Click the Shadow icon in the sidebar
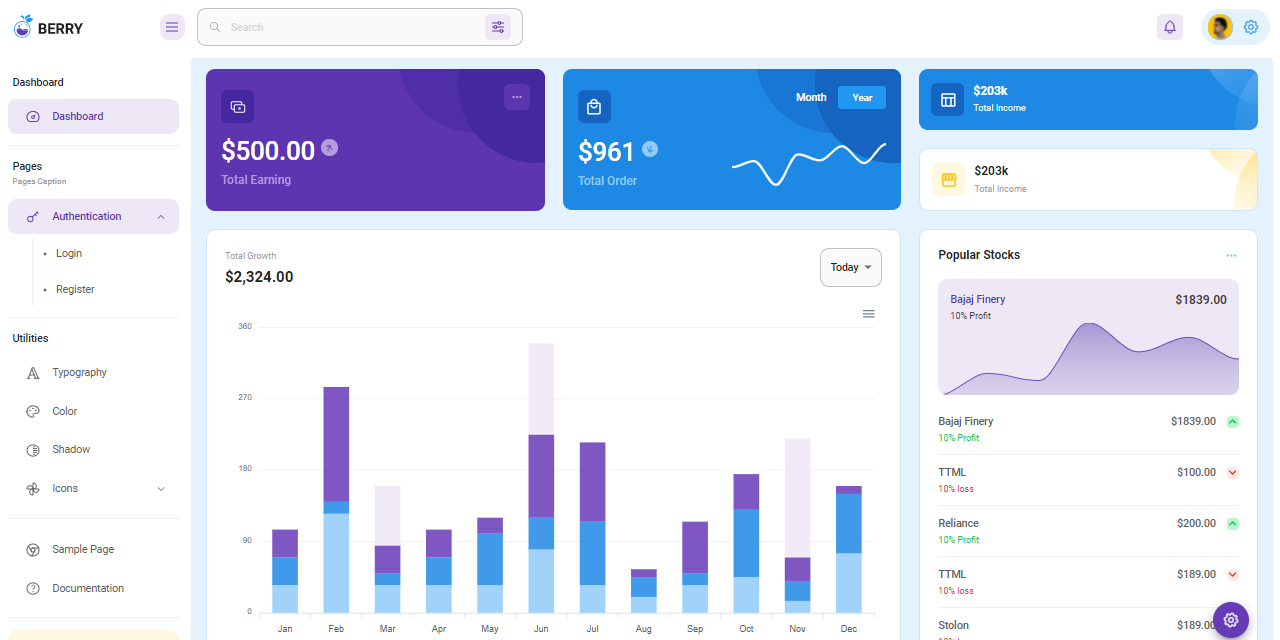This screenshot has width=1280, height=640. pyautogui.click(x=34, y=449)
